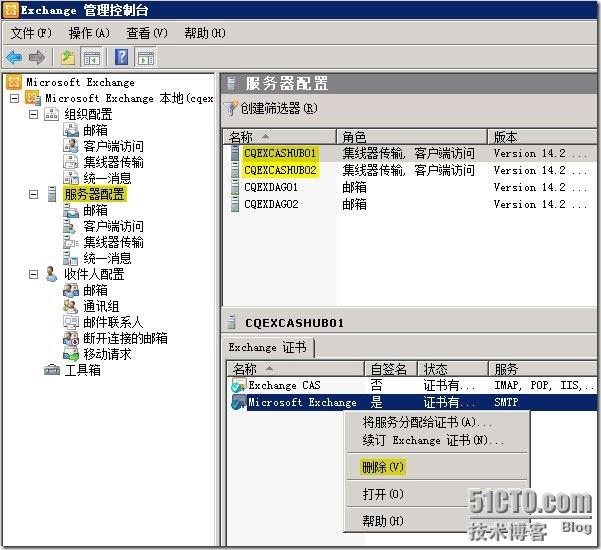This screenshot has width=601, height=550.
Task: Collapse the Server Configuration (服务器配置) node
Action: tap(33, 194)
